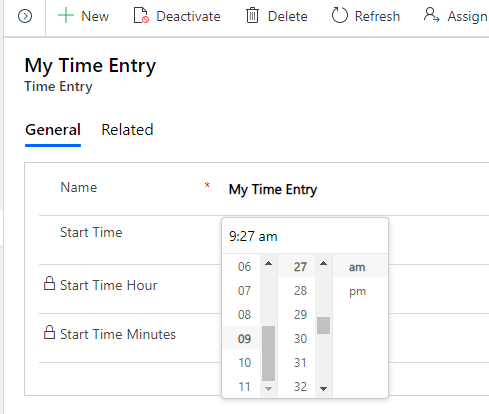Click the Start Time Hour label
The width and height of the screenshot is (489, 414).
pos(108,285)
